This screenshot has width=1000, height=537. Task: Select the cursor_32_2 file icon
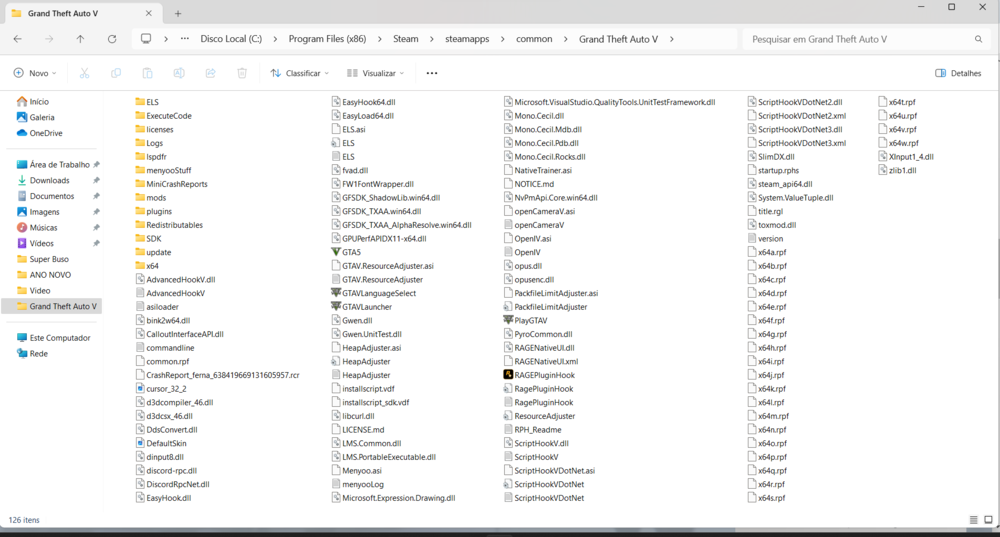pyautogui.click(x=140, y=388)
